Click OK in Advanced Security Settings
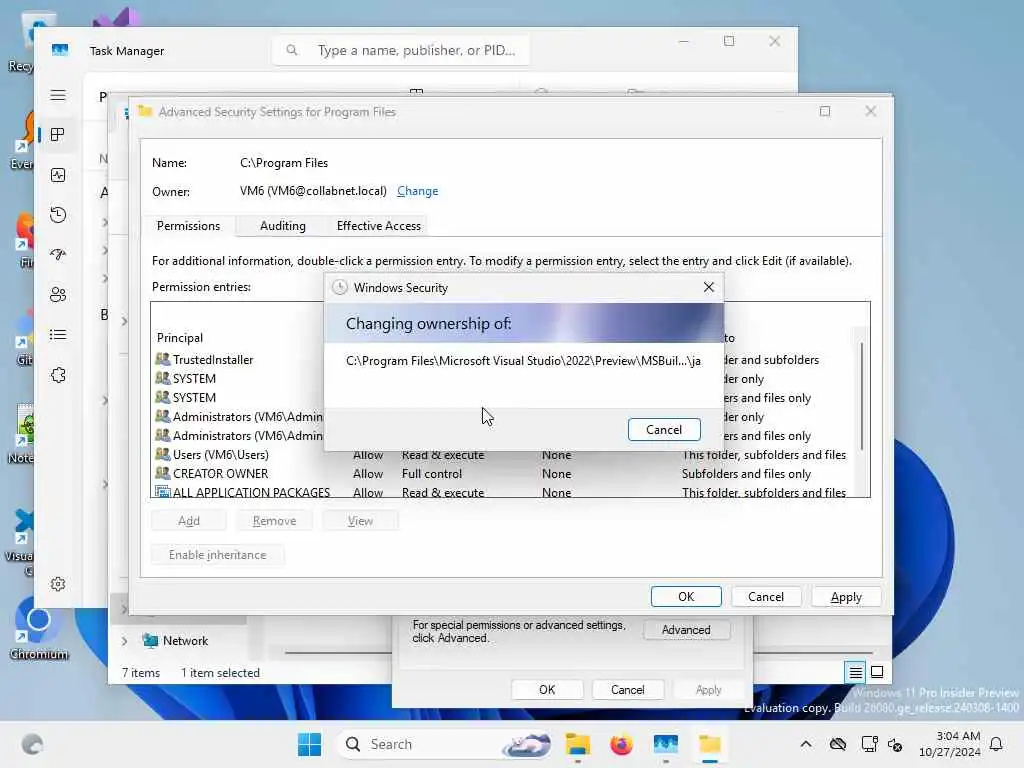 click(x=686, y=597)
